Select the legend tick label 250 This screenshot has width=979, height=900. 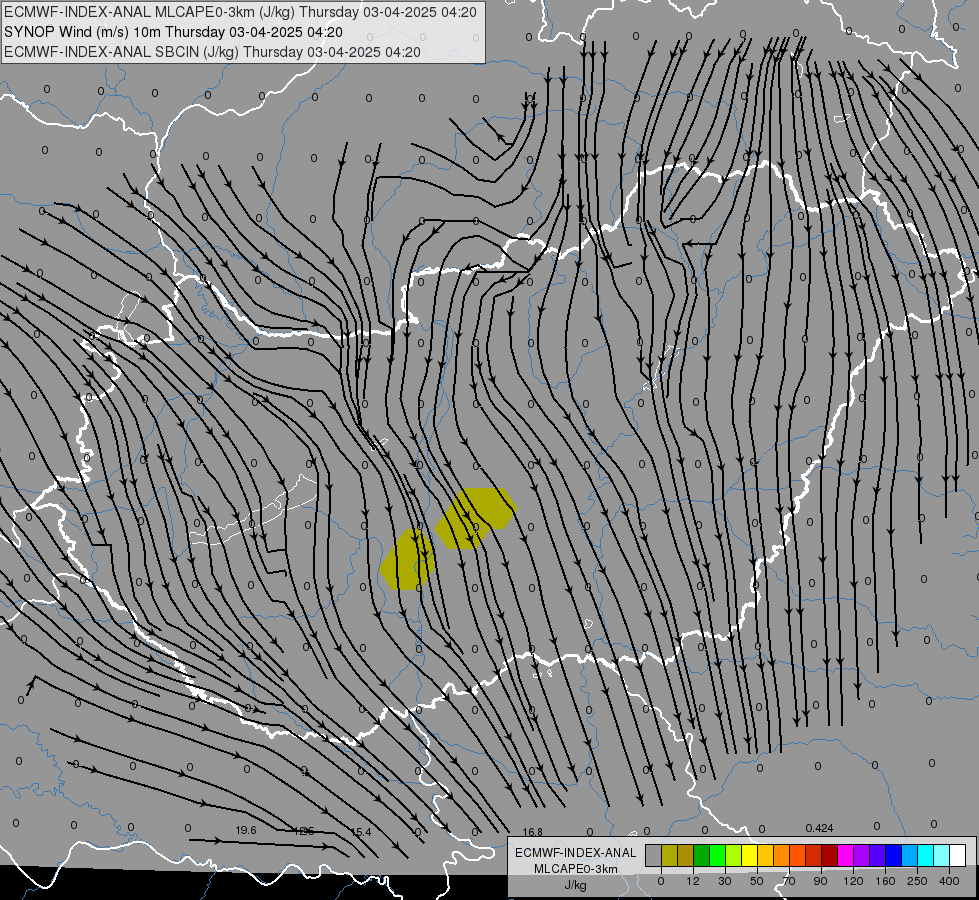coord(917,881)
